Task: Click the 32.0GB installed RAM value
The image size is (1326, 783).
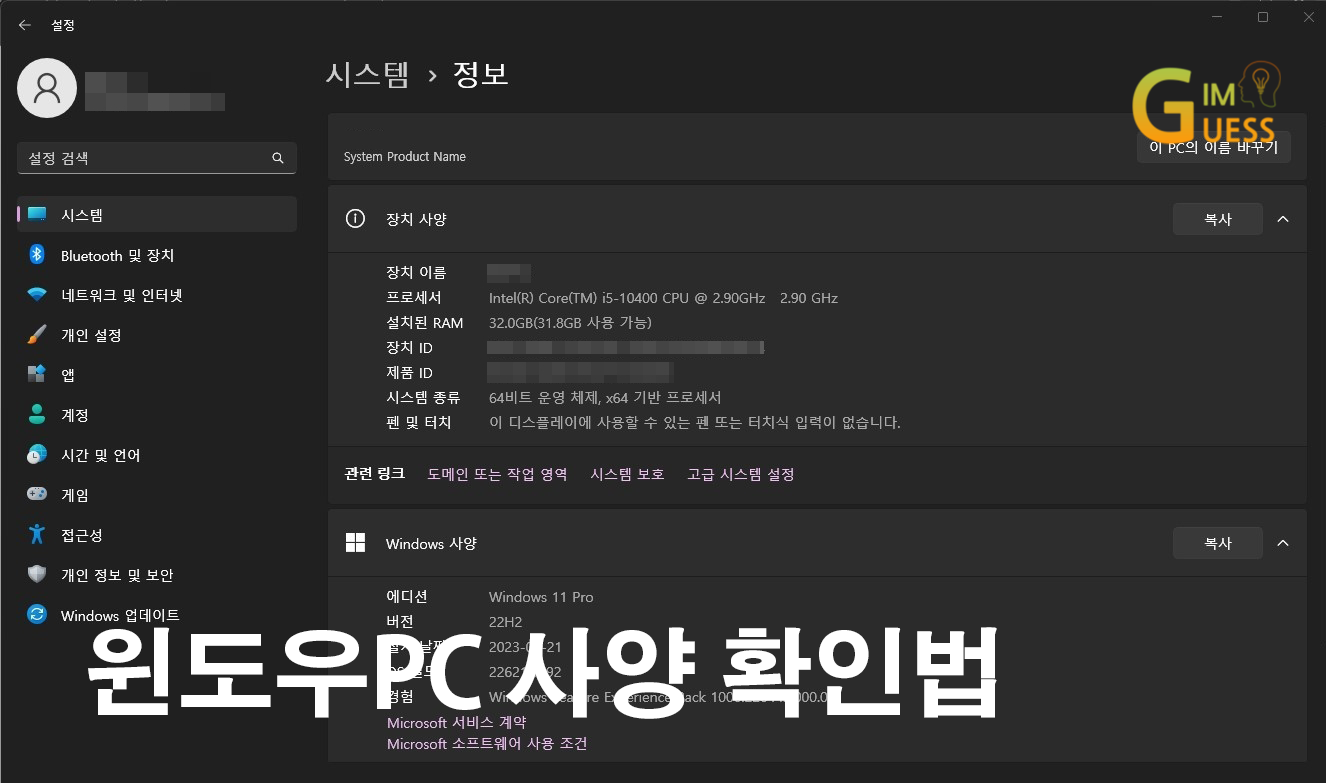Action: pos(570,323)
